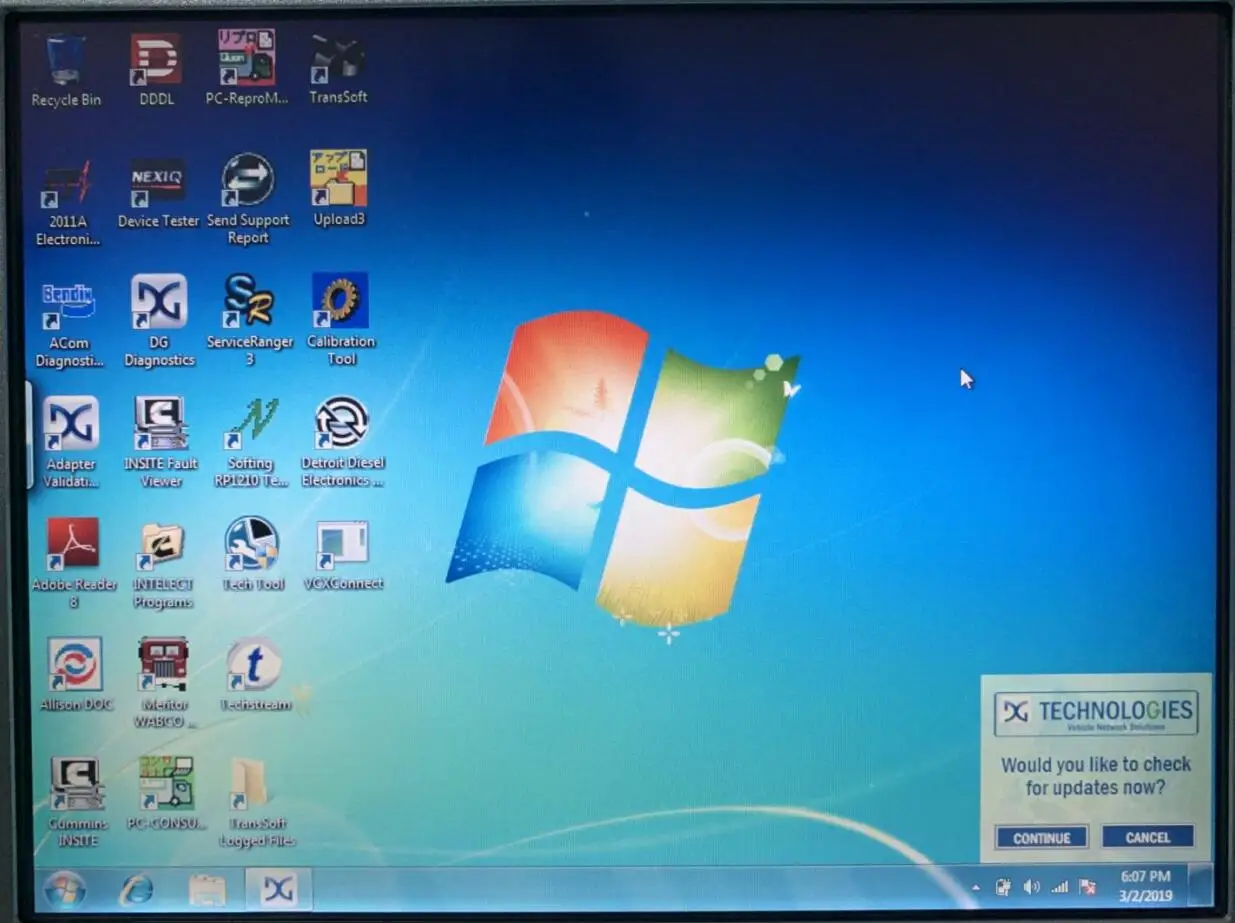Launch DG Diagnostics shortcut
Screen dimensions: 1235x923
[159, 321]
